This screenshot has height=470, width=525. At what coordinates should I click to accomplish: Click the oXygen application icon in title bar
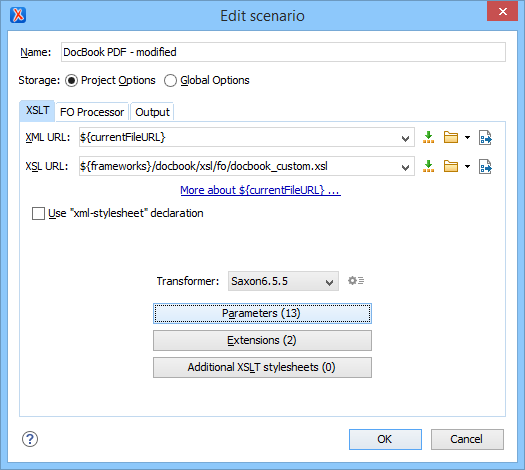(18, 15)
